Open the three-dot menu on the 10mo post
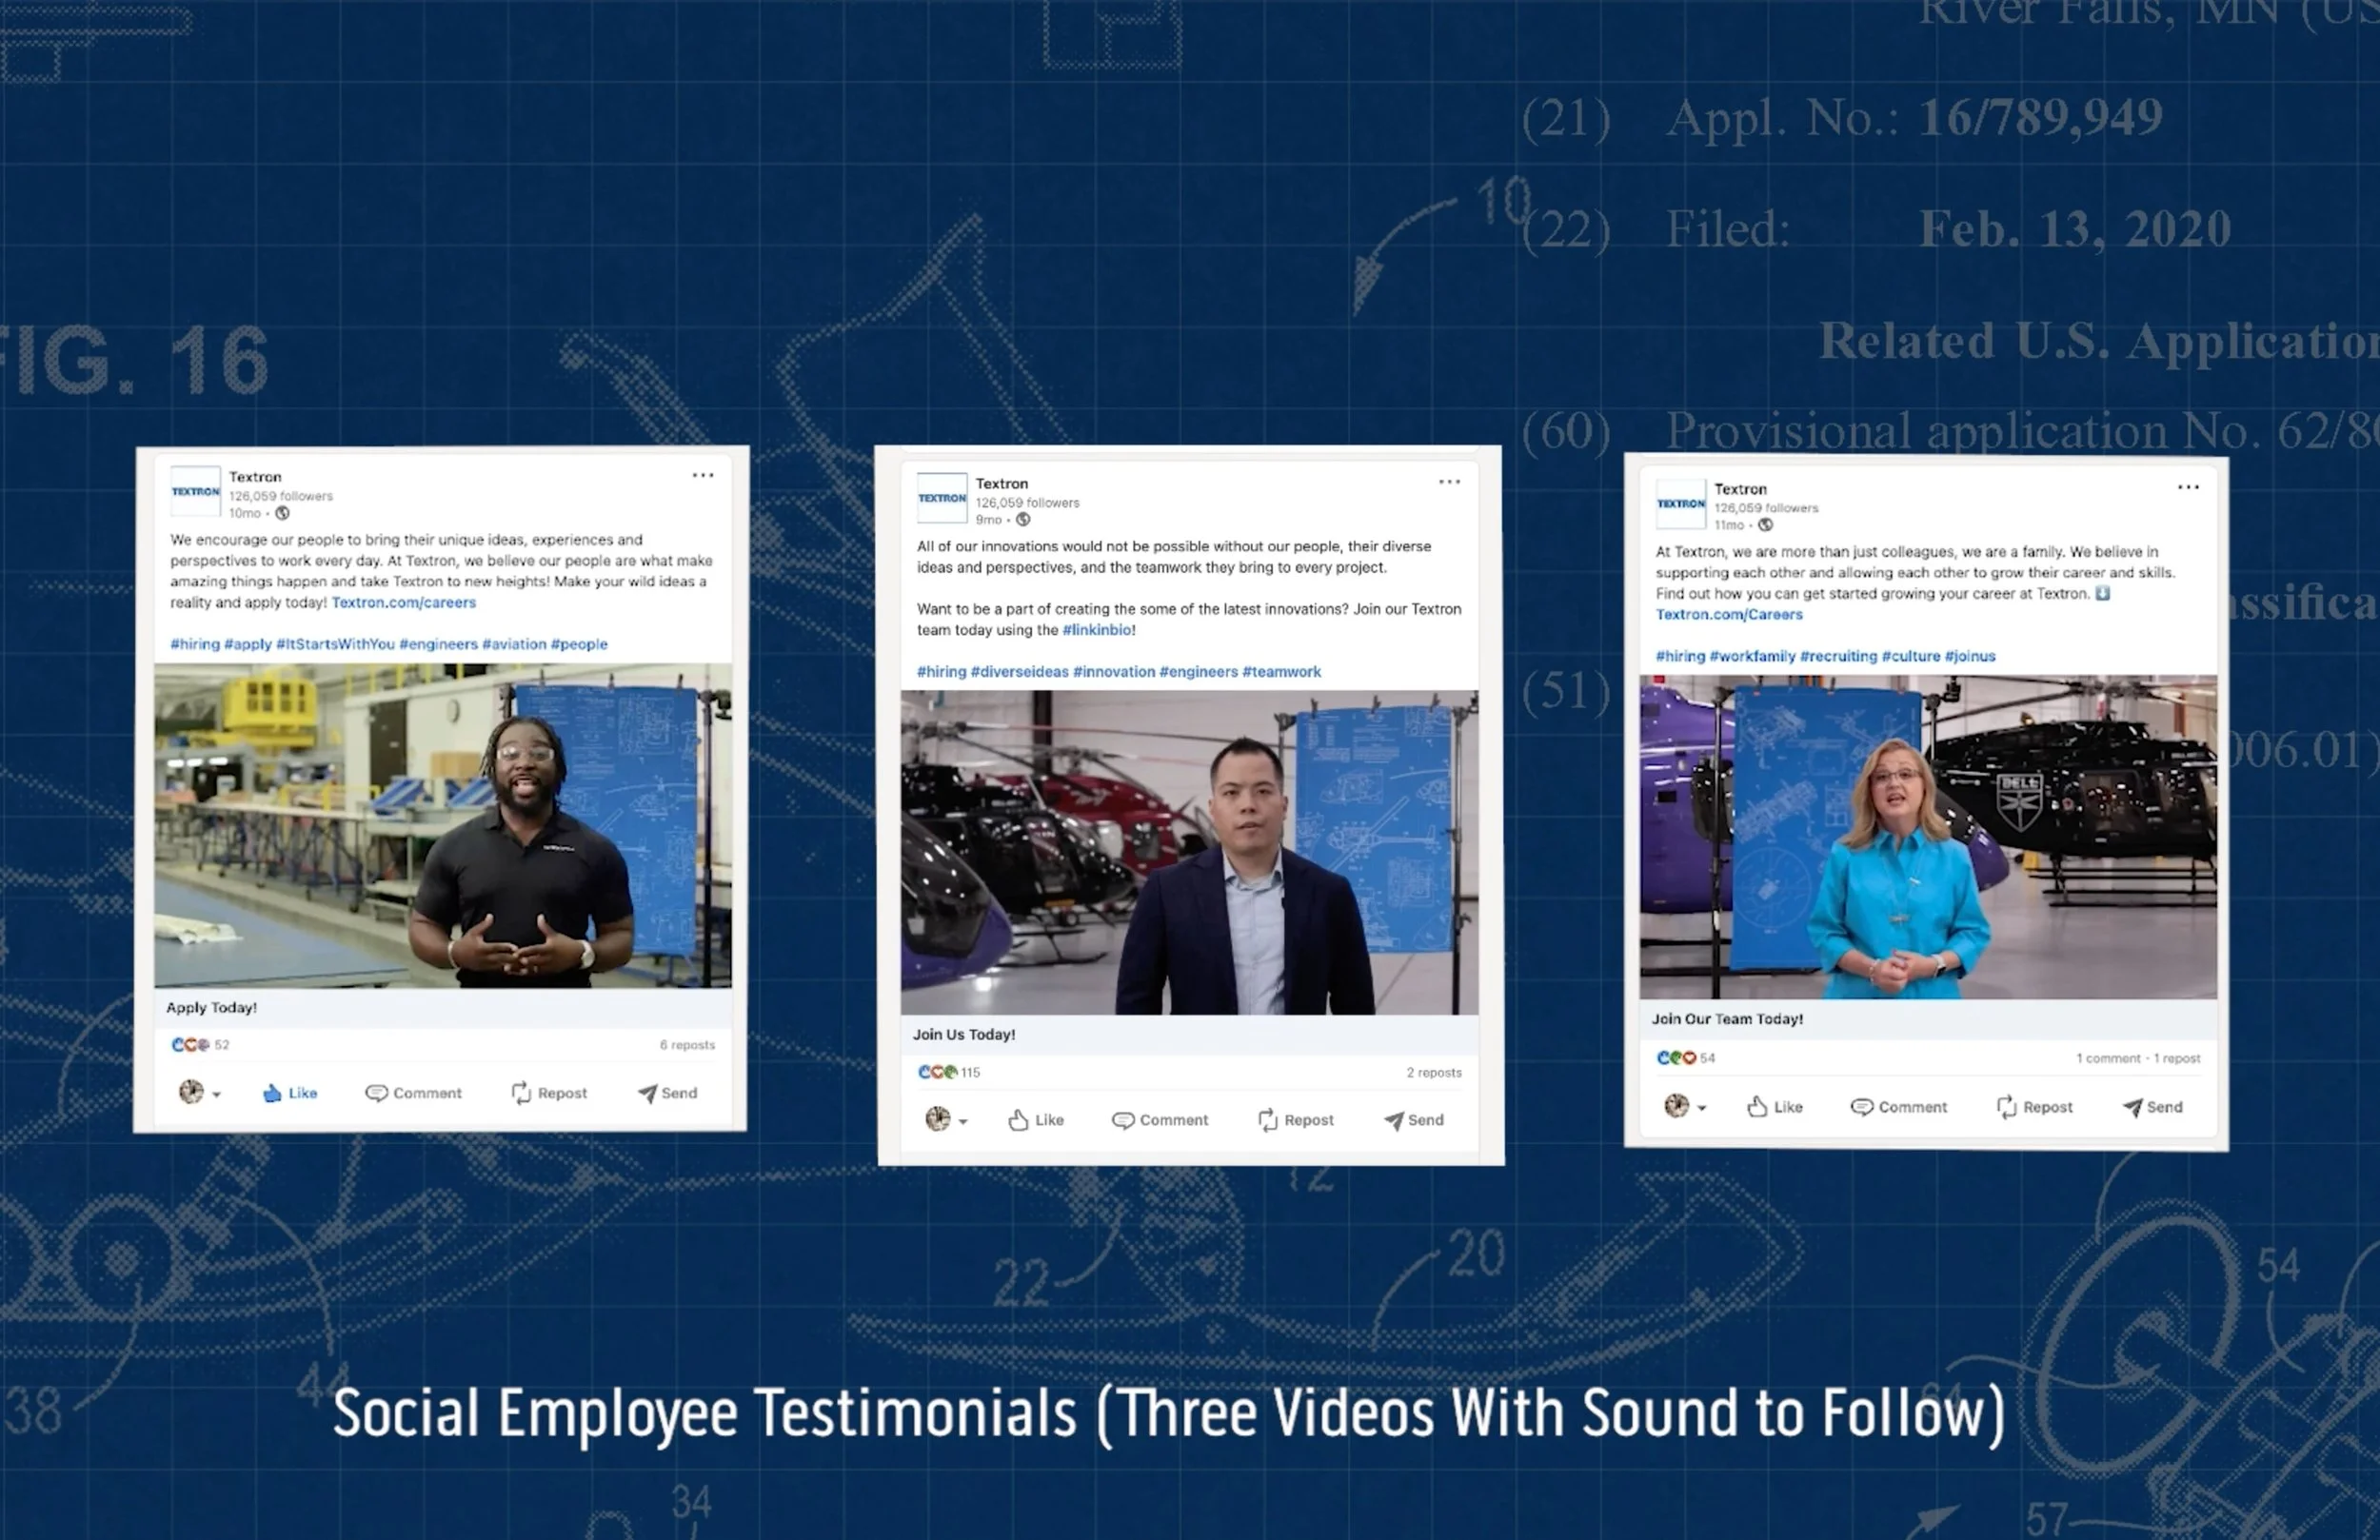The width and height of the screenshot is (2380, 1540). coord(703,475)
